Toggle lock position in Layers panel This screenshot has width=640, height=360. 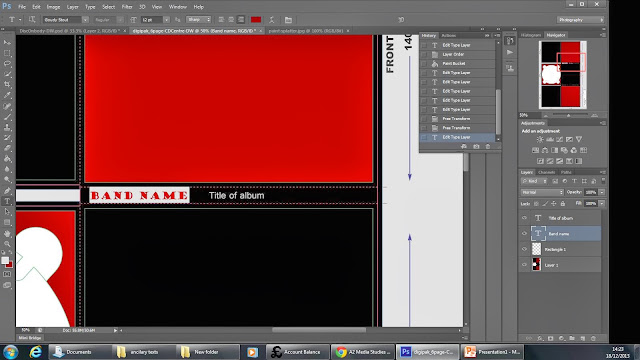[x=554, y=203]
